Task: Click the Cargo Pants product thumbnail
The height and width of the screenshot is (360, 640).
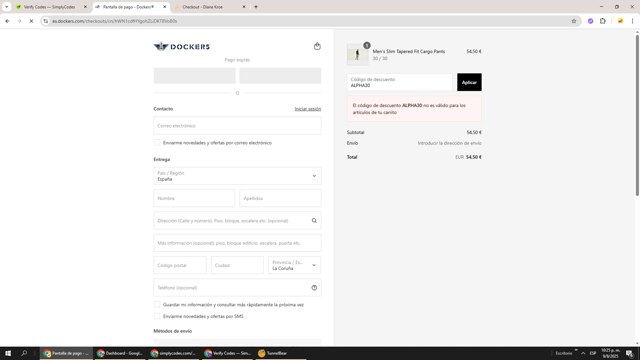Action: [357, 54]
